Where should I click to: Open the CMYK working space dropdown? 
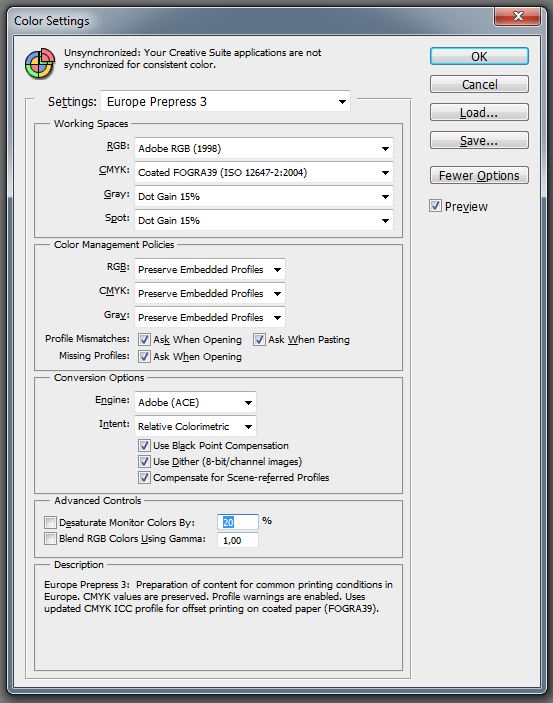pyautogui.click(x=264, y=173)
